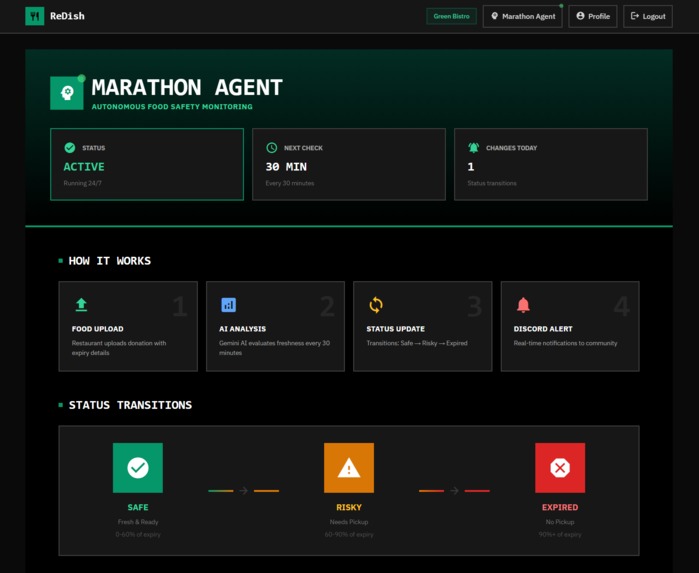The image size is (699, 573).
Task: Click the ReDish brand name
Action: pos(67,16)
